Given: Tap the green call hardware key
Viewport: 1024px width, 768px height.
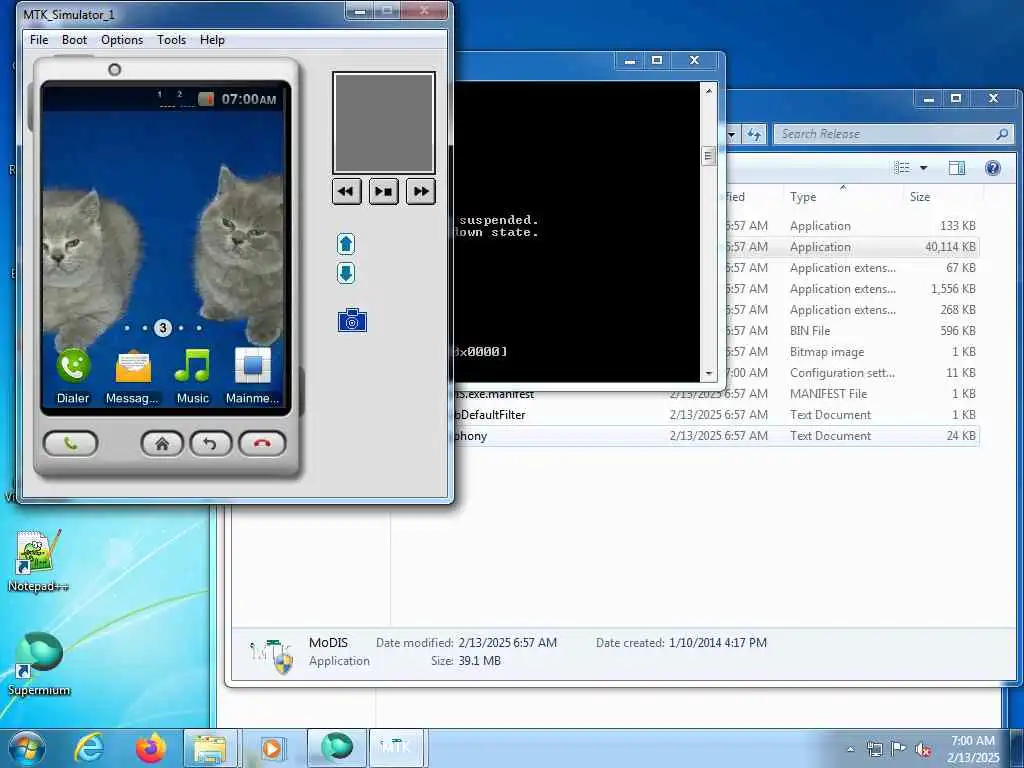Looking at the screenshot, I should click(x=71, y=444).
